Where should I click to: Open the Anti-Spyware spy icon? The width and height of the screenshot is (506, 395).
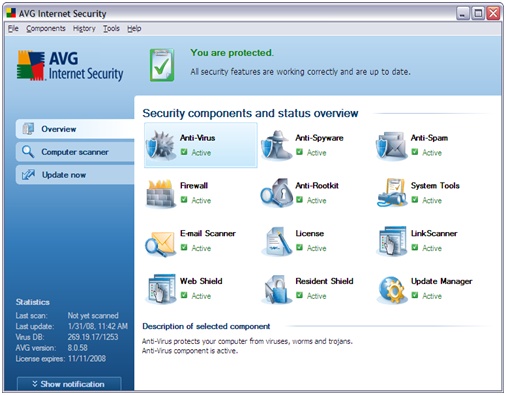click(276, 145)
